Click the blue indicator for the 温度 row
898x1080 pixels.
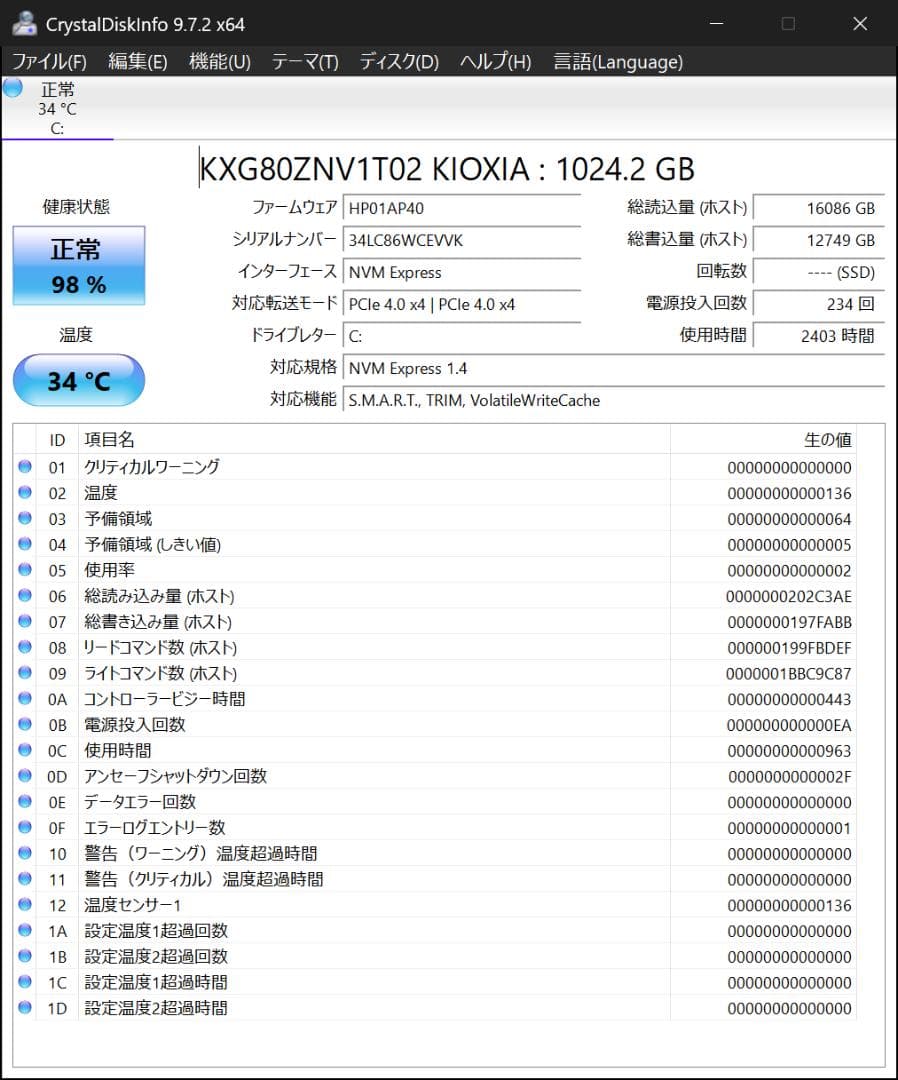click(x=25, y=493)
